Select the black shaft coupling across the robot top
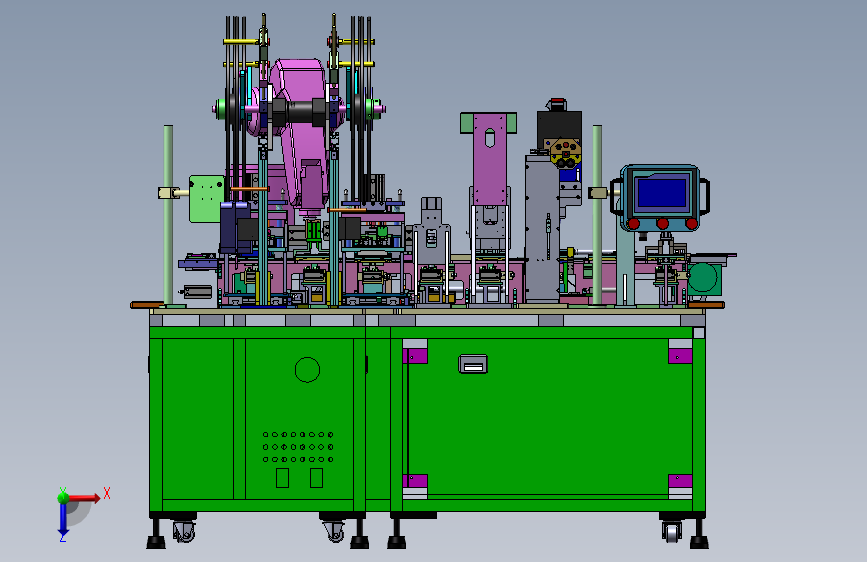867x562 pixels. coord(298,112)
